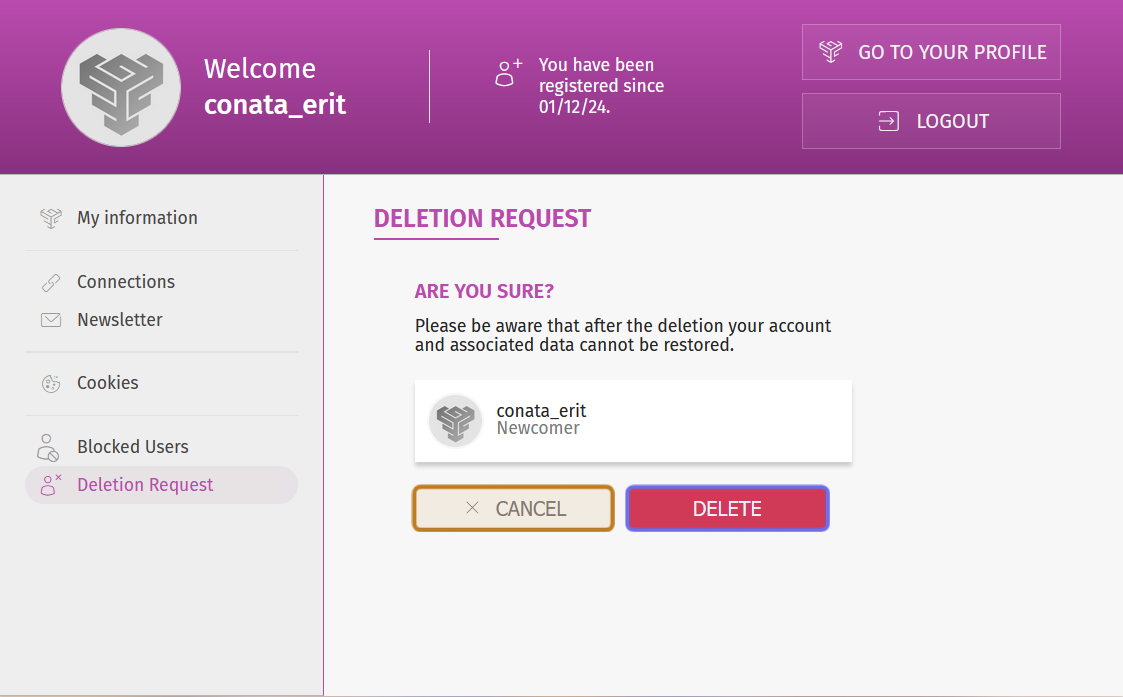Click the logout arrow icon
This screenshot has height=697, width=1123.
[888, 121]
